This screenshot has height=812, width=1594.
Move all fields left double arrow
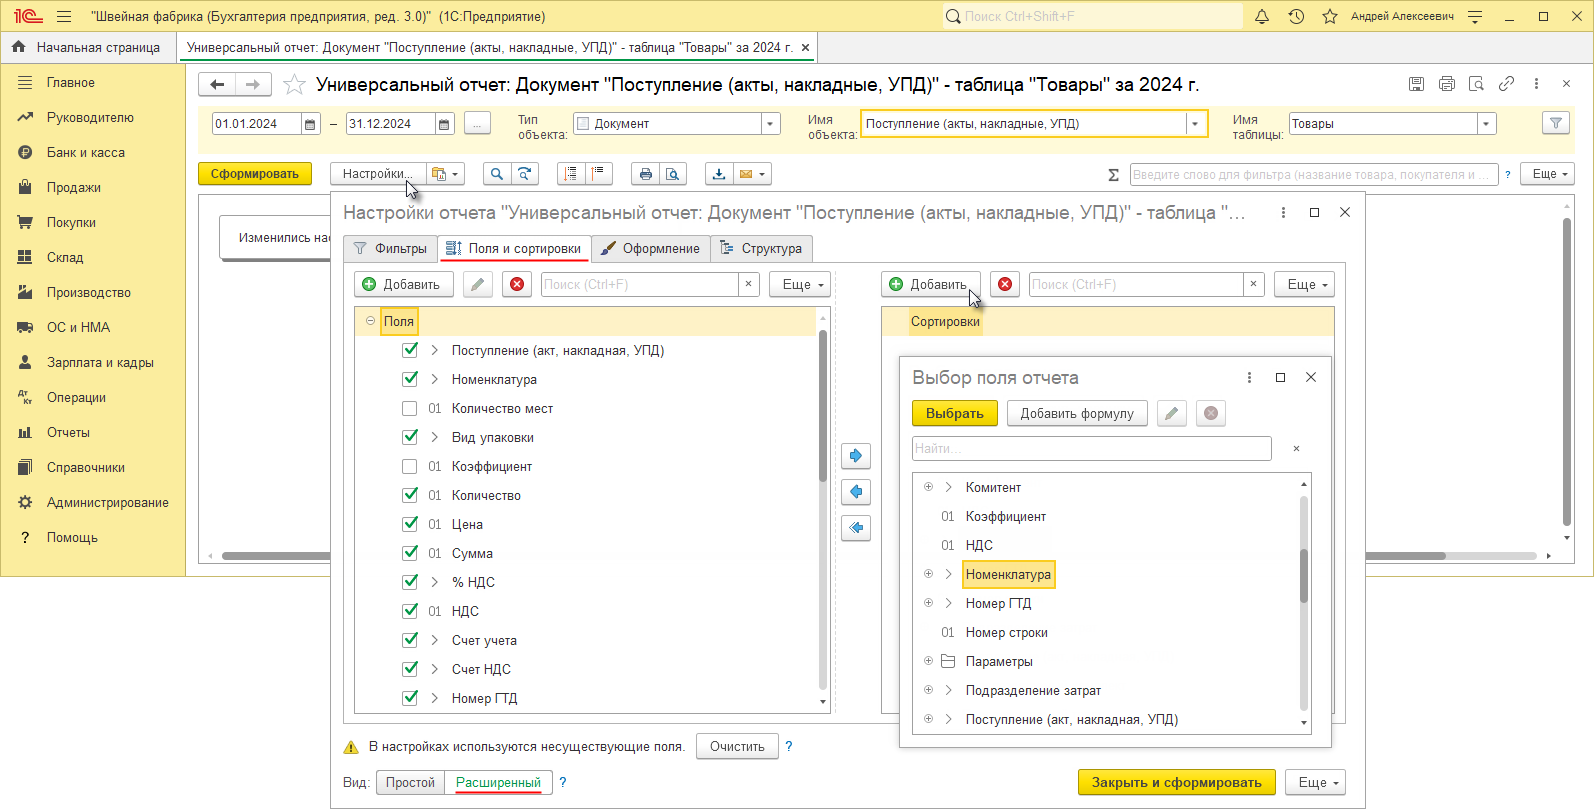(856, 528)
